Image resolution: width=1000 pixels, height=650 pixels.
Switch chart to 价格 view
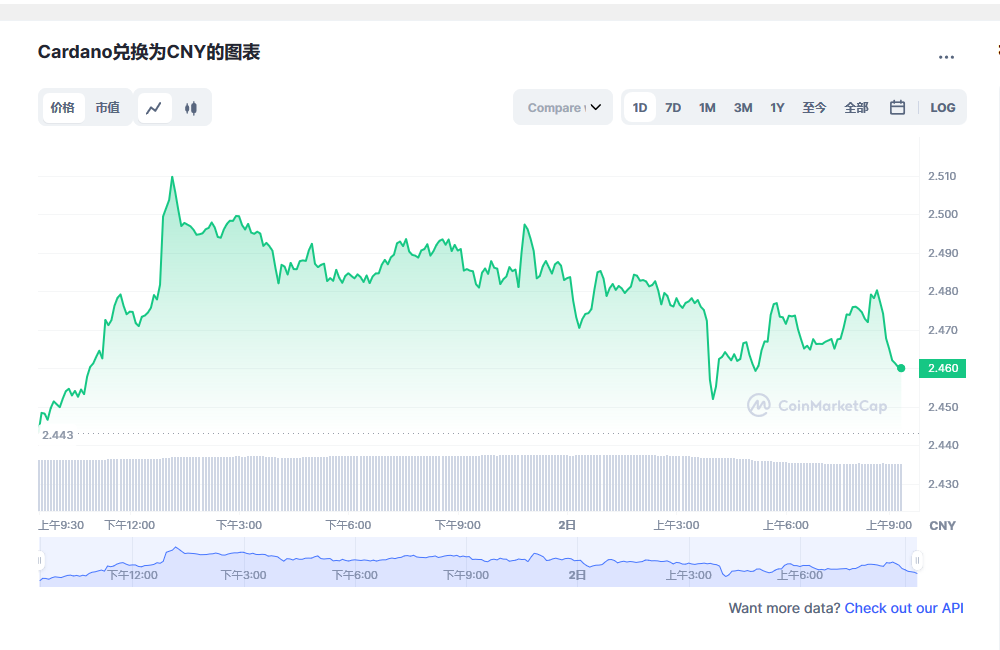click(62, 107)
